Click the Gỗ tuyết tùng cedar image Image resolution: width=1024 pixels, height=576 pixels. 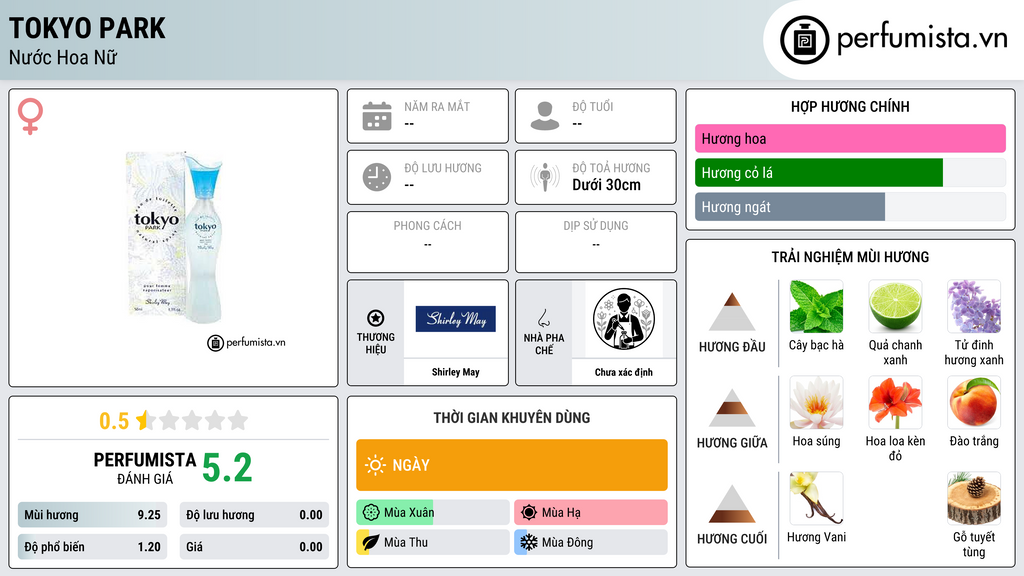974,498
